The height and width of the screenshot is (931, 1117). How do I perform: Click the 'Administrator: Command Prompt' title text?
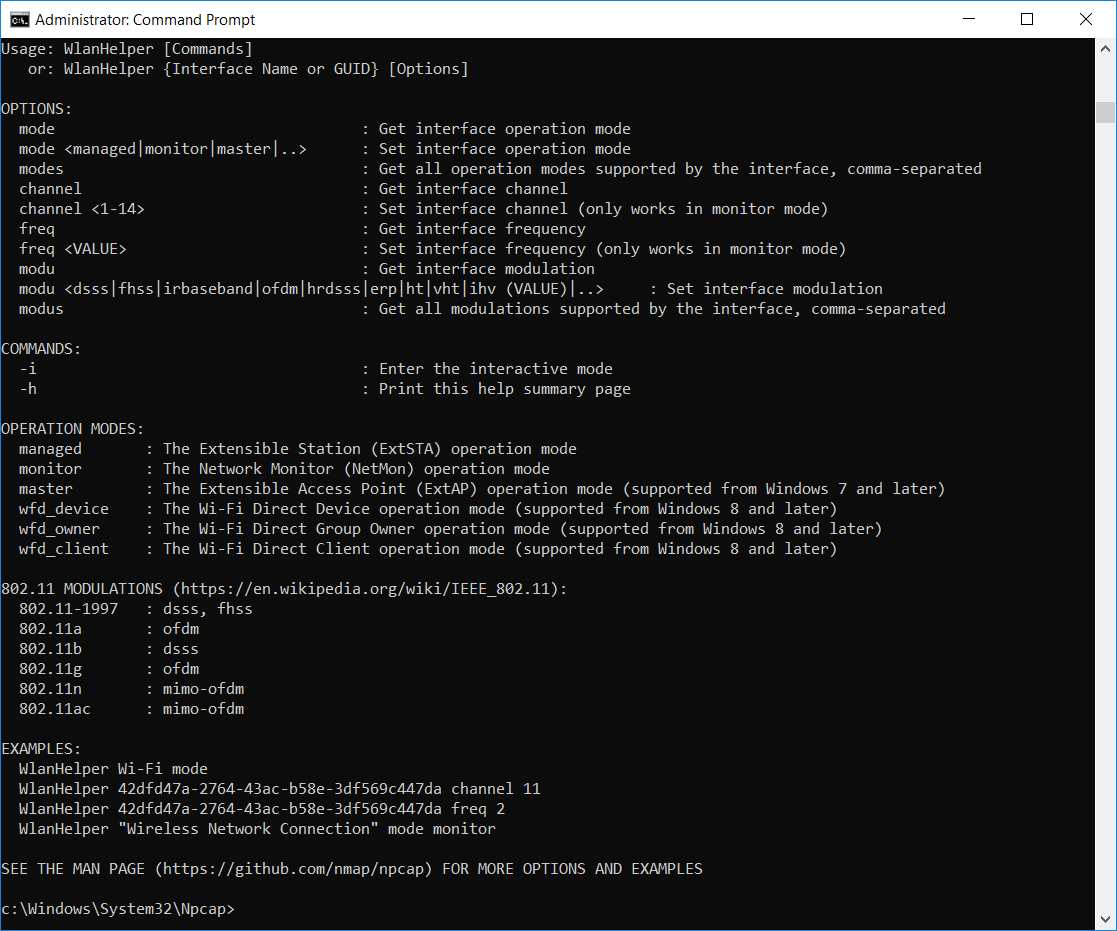tap(145, 19)
